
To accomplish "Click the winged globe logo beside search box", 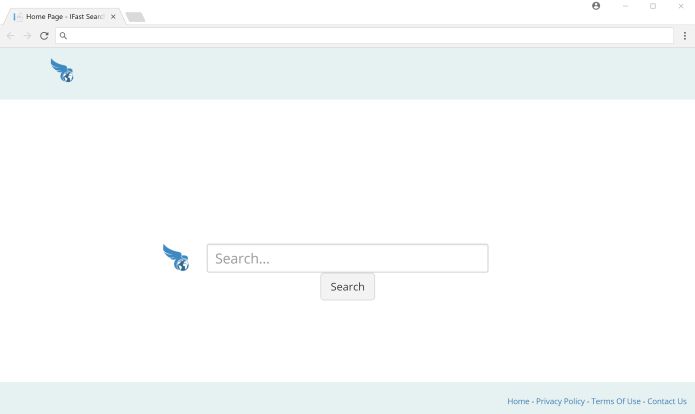I will tap(176, 258).
